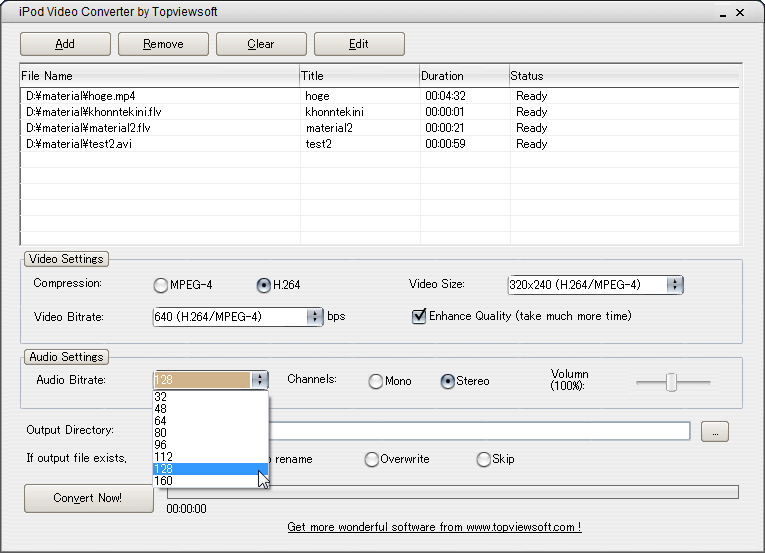The image size is (765, 553).
Task: Browse for output directory with ... button
Action: coord(715,431)
